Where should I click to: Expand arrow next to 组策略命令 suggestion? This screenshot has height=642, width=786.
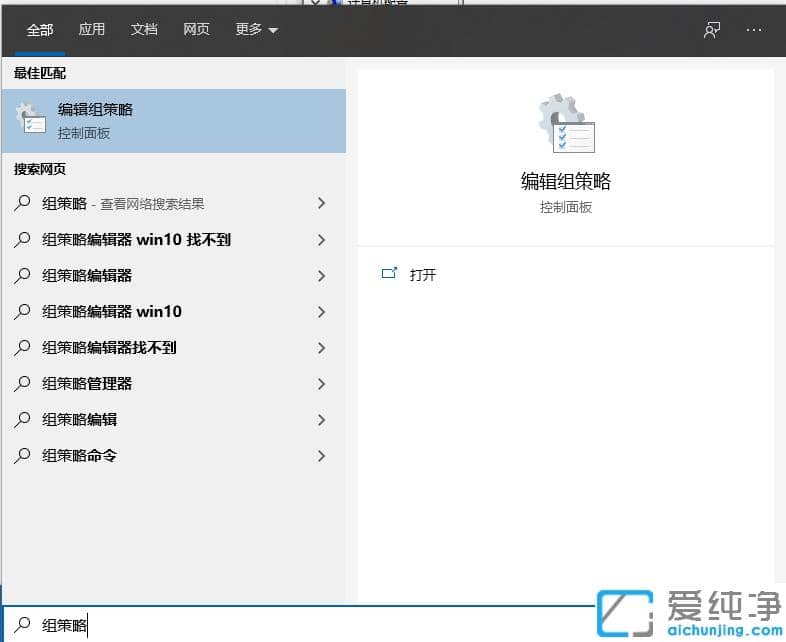click(321, 456)
